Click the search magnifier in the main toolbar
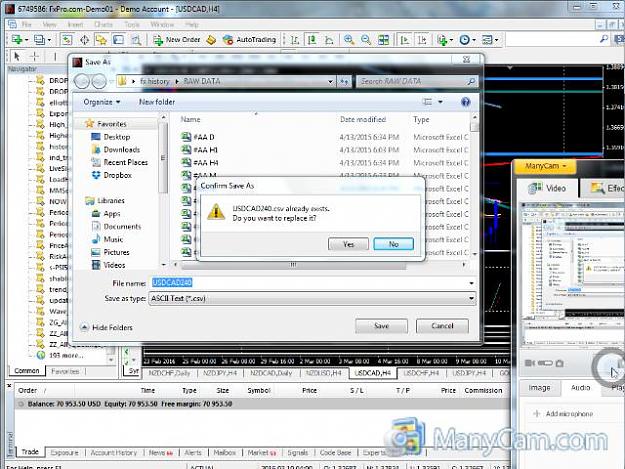The image size is (625, 469). 604,39
